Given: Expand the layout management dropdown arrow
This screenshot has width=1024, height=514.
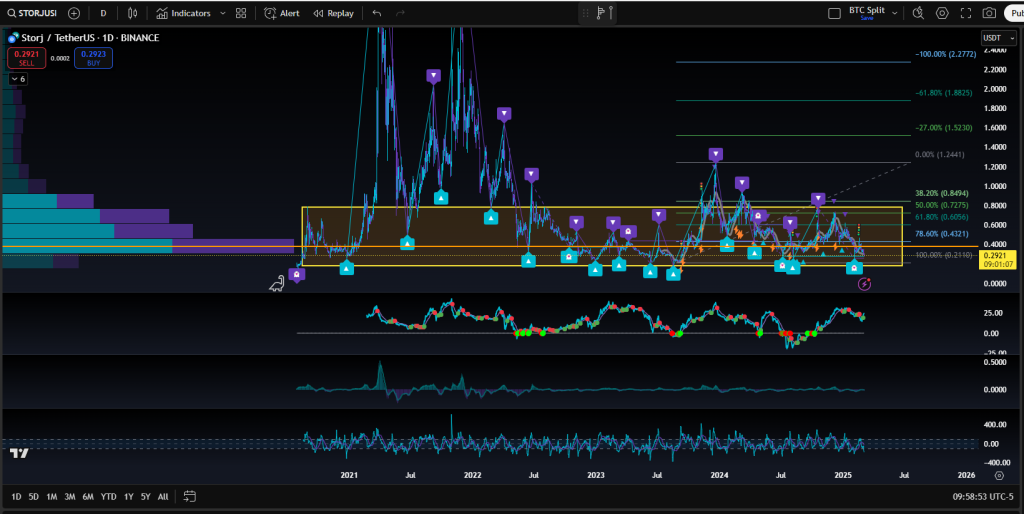Looking at the screenshot, I should coord(895,13).
